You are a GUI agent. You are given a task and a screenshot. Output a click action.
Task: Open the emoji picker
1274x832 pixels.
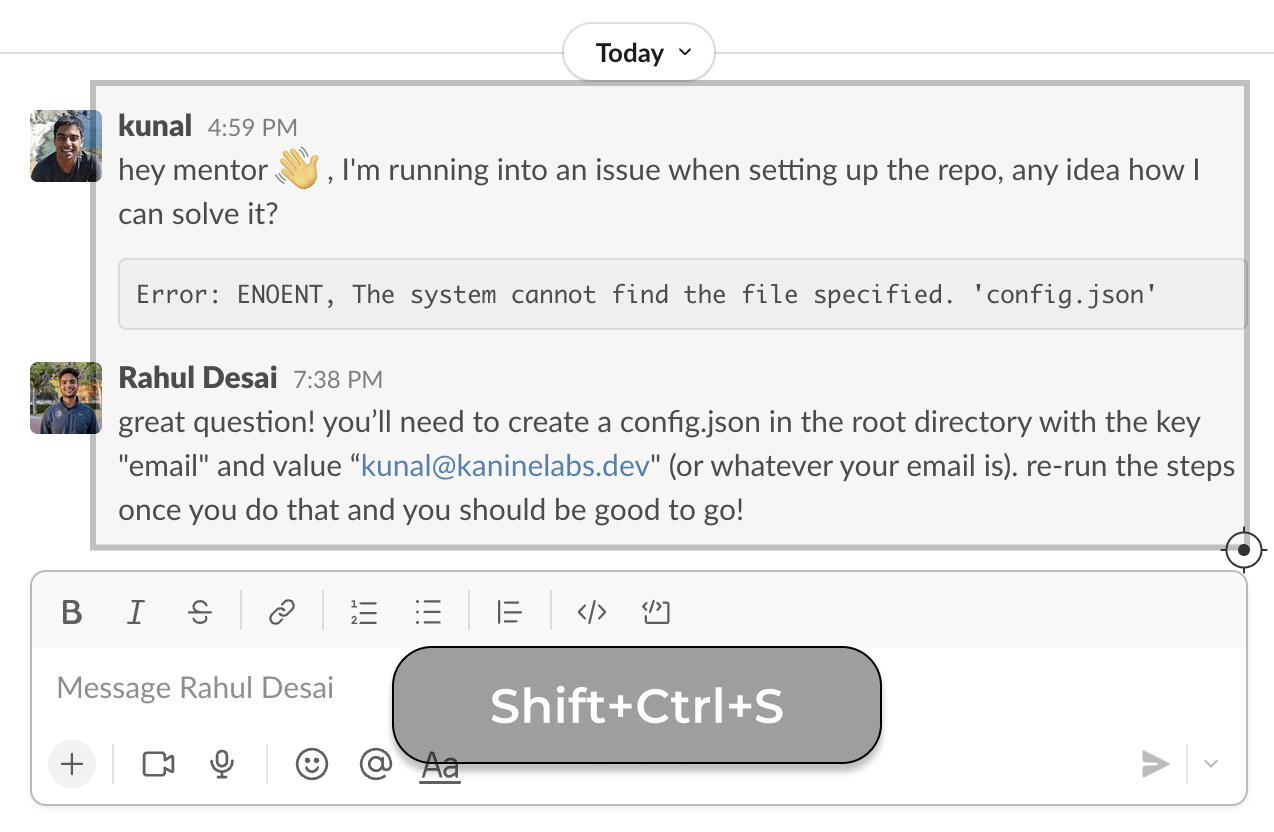point(312,765)
